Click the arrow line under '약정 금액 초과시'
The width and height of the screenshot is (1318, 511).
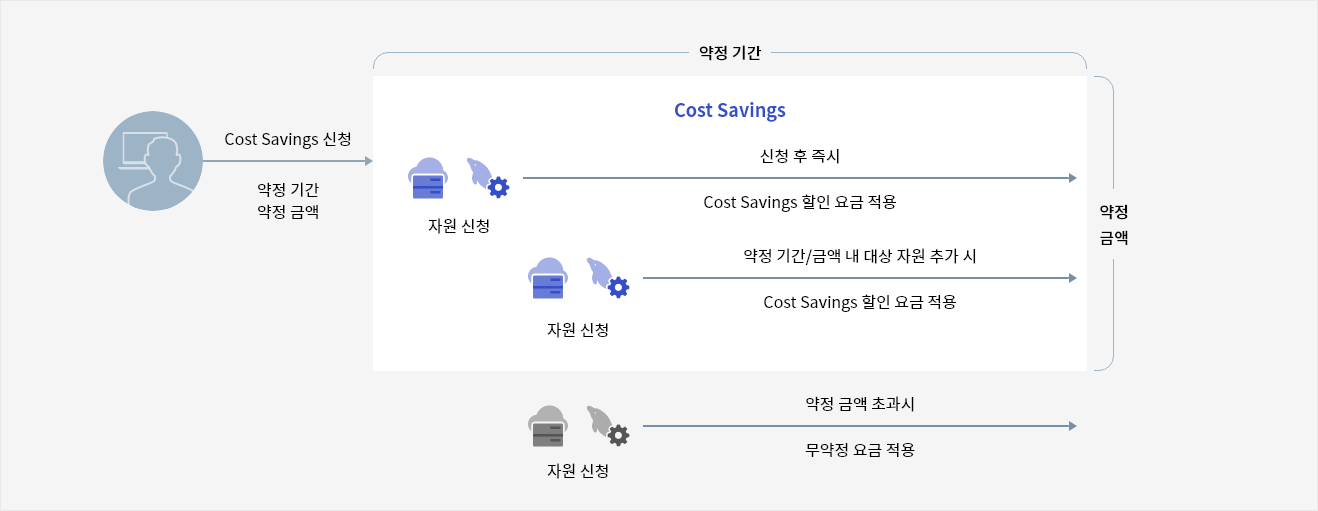point(858,426)
